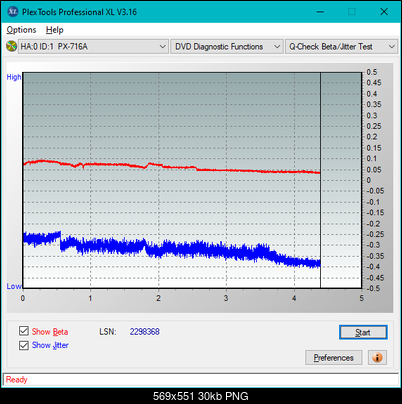Image resolution: width=402 pixels, height=404 pixels.
Task: Toggle the Show Jitter checkbox
Action: click(x=24, y=345)
